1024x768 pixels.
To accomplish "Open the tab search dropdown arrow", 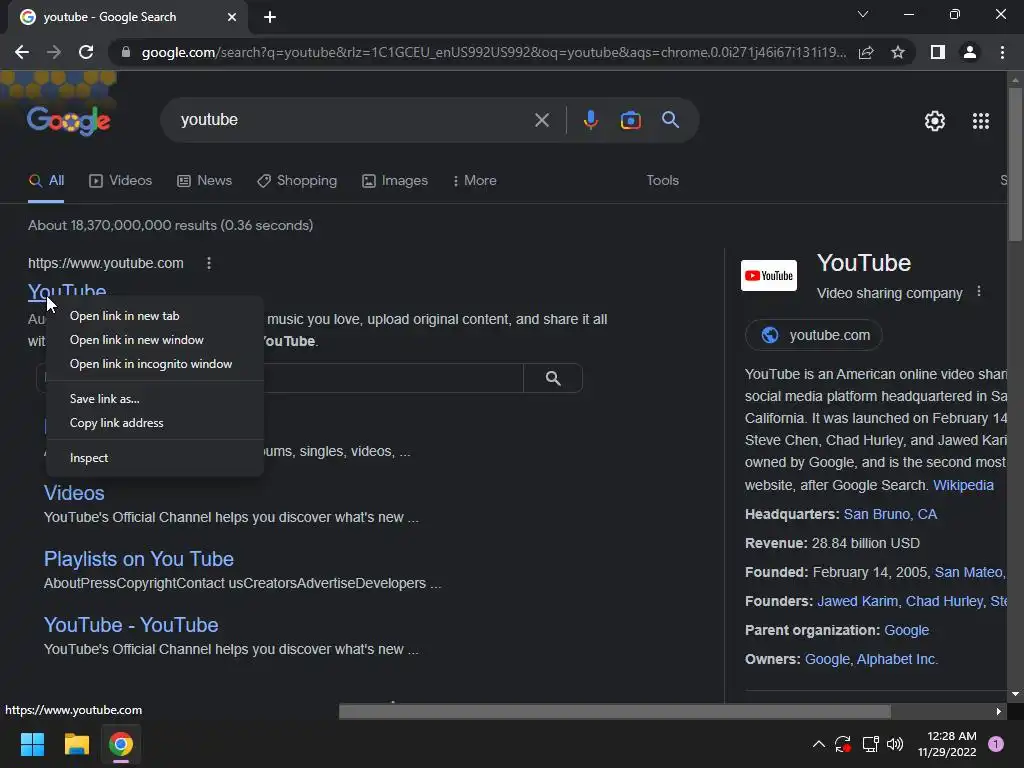I will [863, 14].
